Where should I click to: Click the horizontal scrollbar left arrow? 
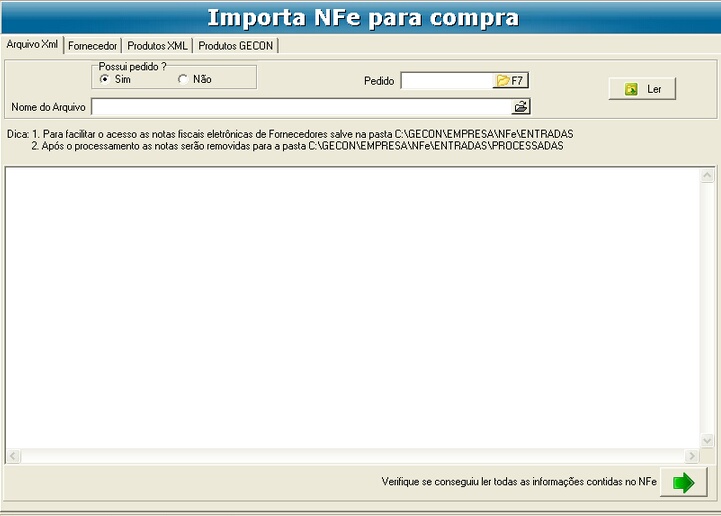coord(13,456)
